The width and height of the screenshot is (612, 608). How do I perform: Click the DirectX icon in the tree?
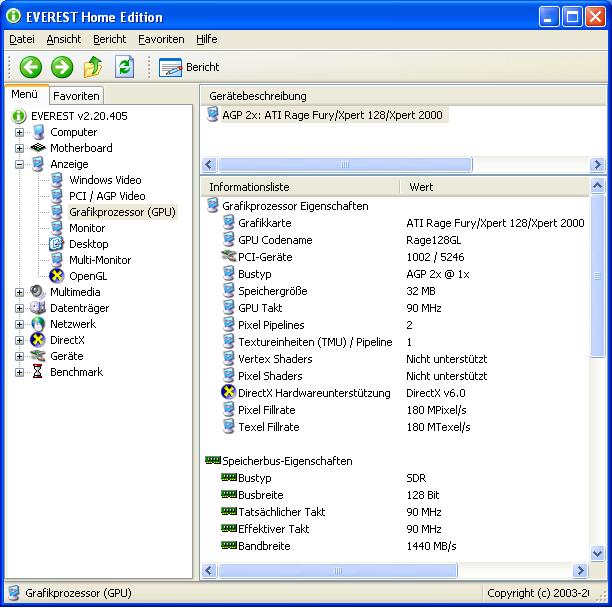(x=38, y=340)
